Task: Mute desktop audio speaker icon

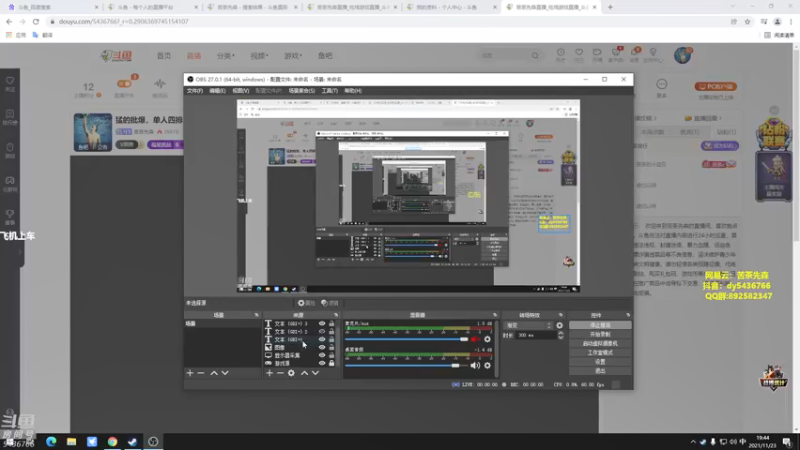Action: click(x=475, y=365)
